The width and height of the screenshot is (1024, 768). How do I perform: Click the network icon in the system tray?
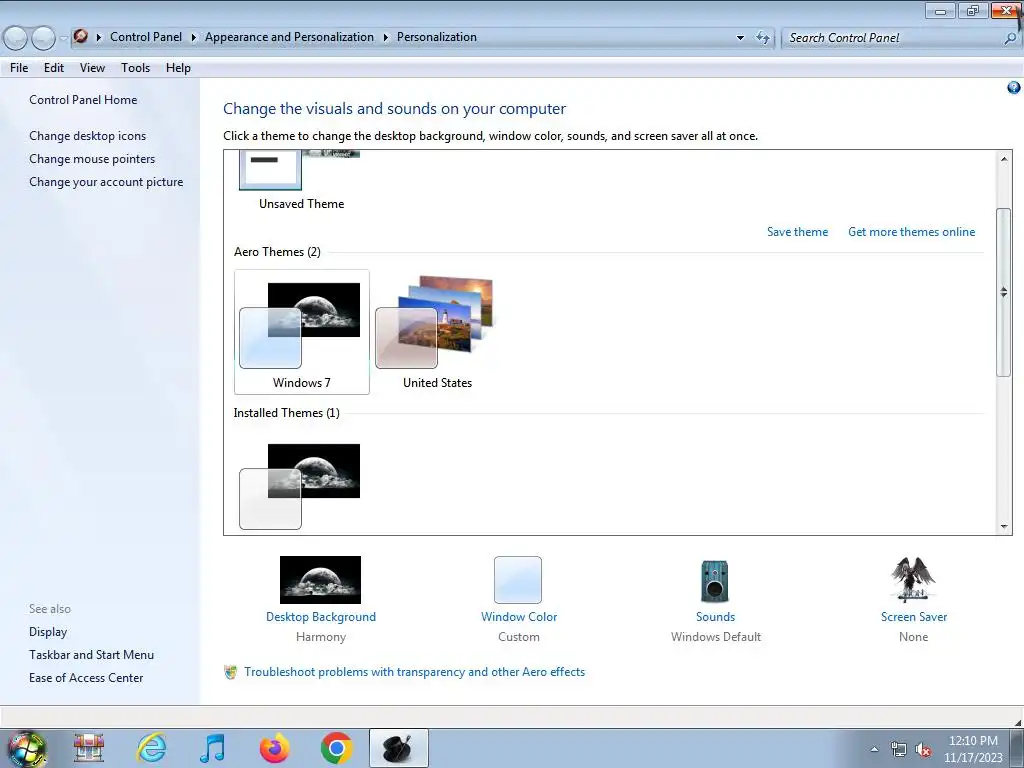click(x=899, y=749)
